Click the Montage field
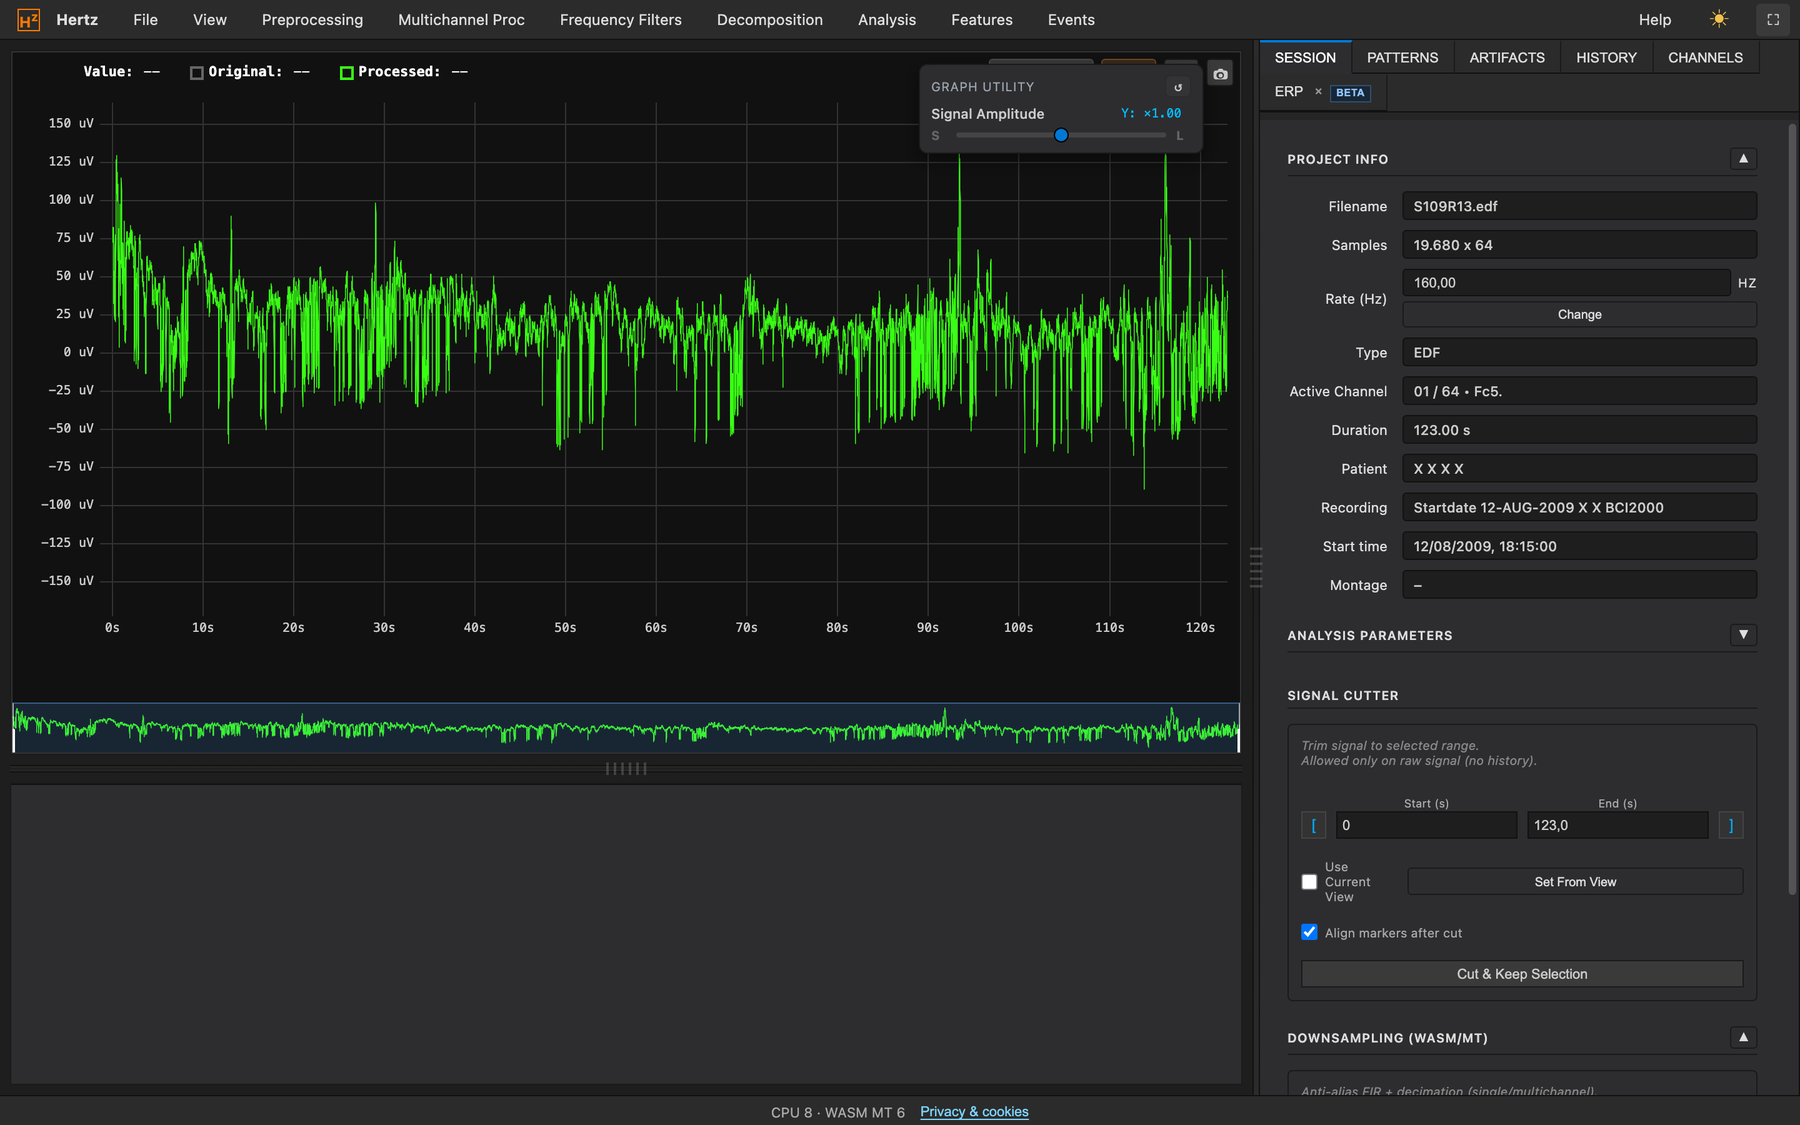 [x=1579, y=585]
